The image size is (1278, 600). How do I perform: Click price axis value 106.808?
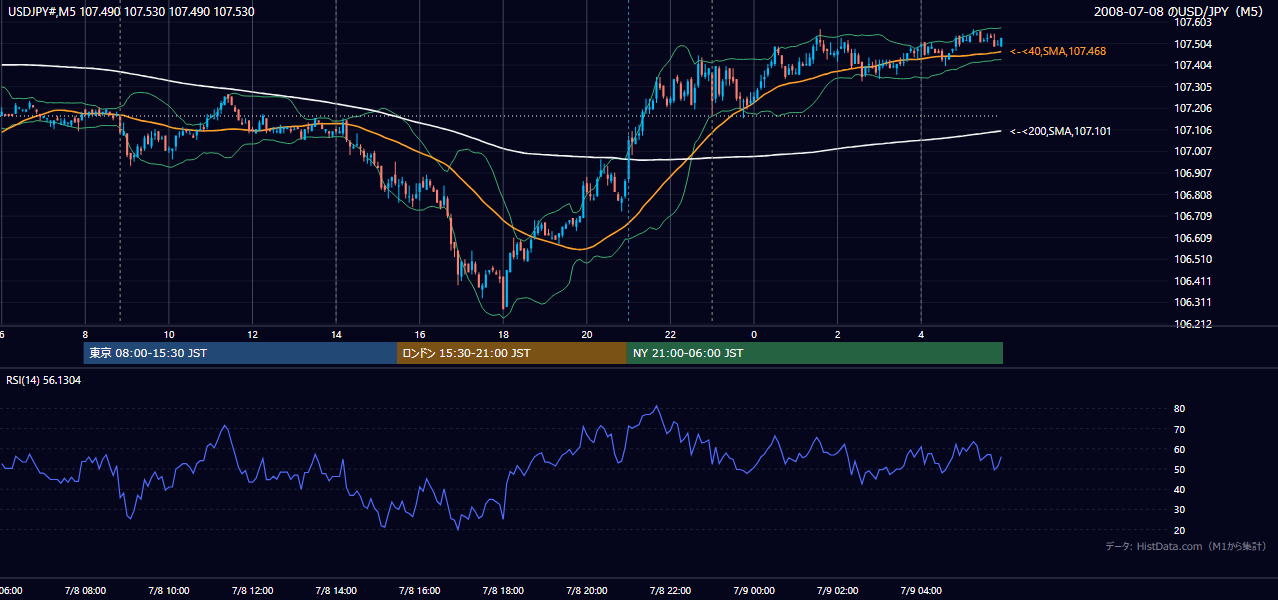[x=1193, y=195]
